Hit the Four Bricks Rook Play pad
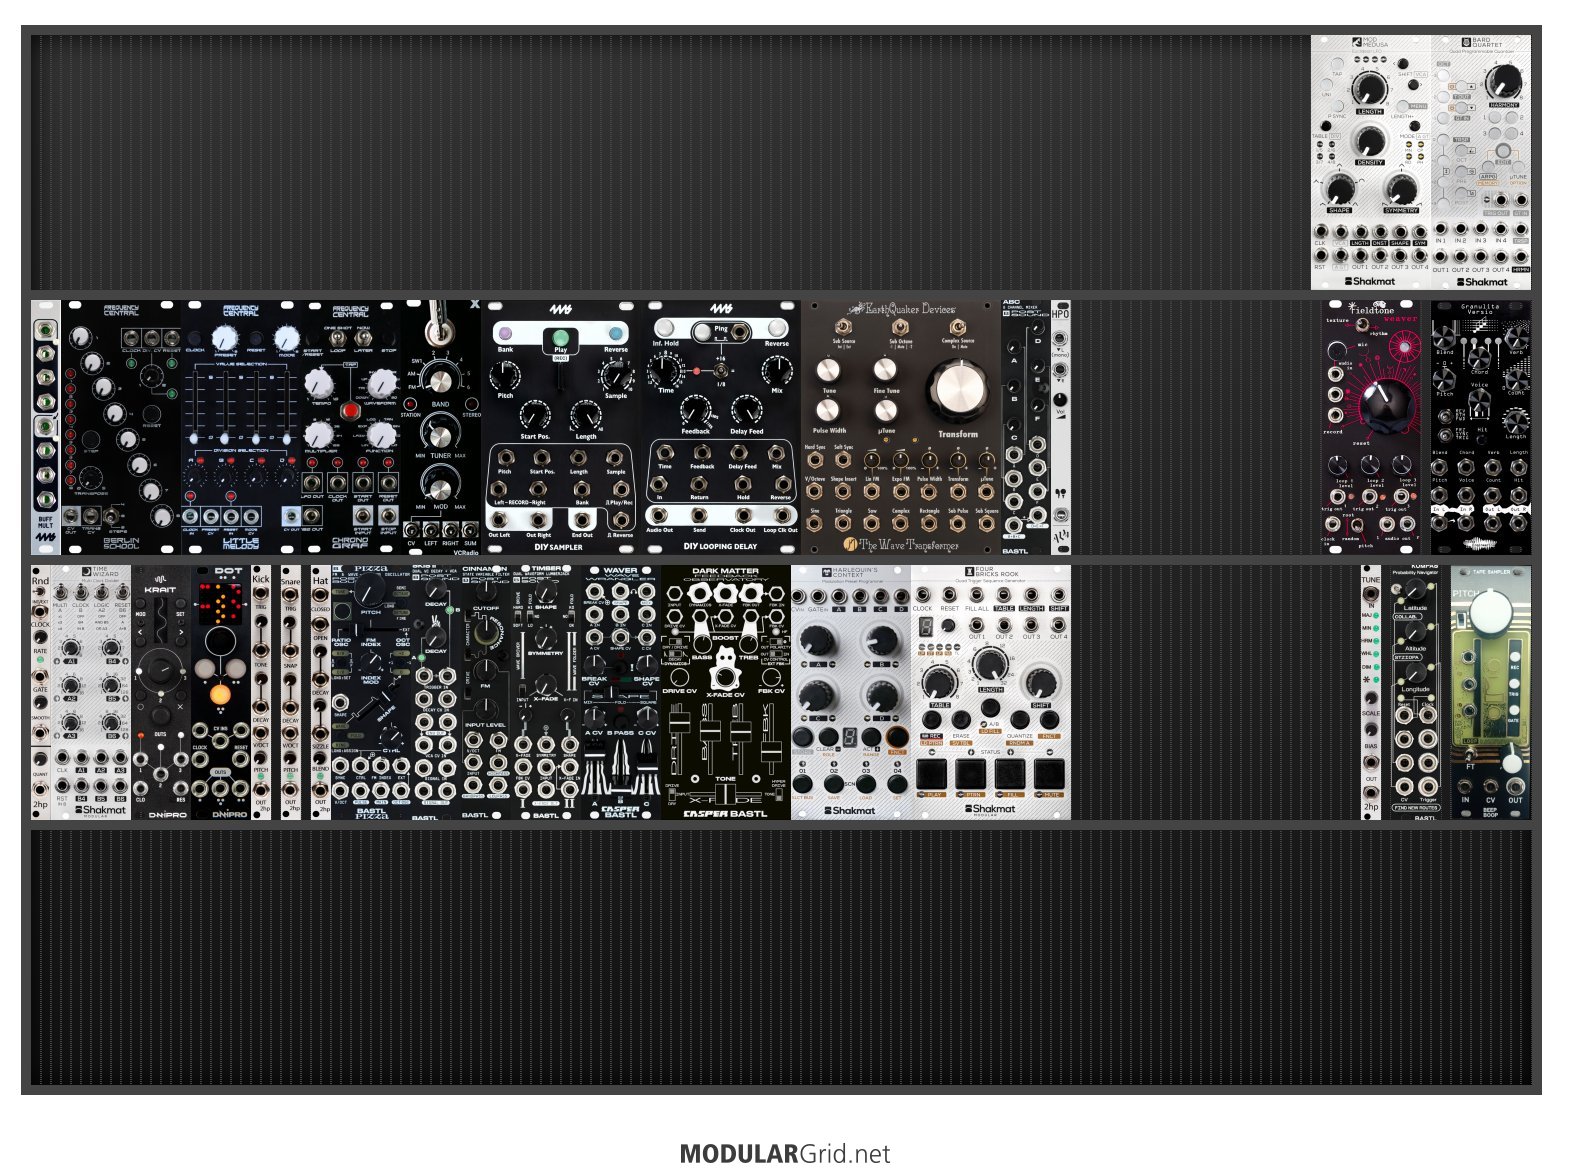 point(934,773)
